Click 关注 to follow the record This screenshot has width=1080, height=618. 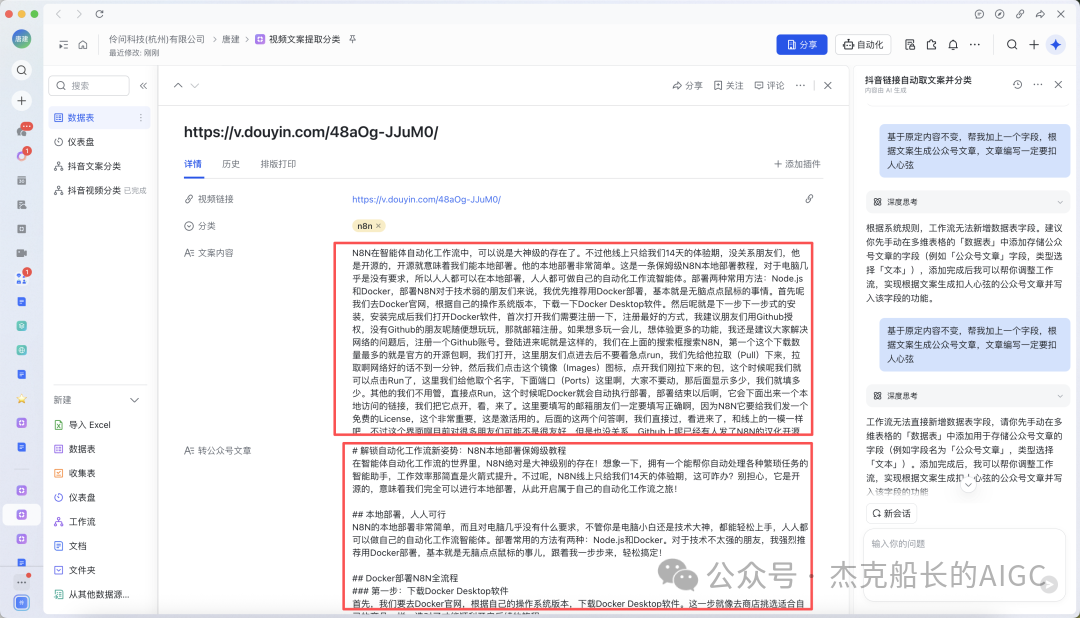[x=729, y=85]
